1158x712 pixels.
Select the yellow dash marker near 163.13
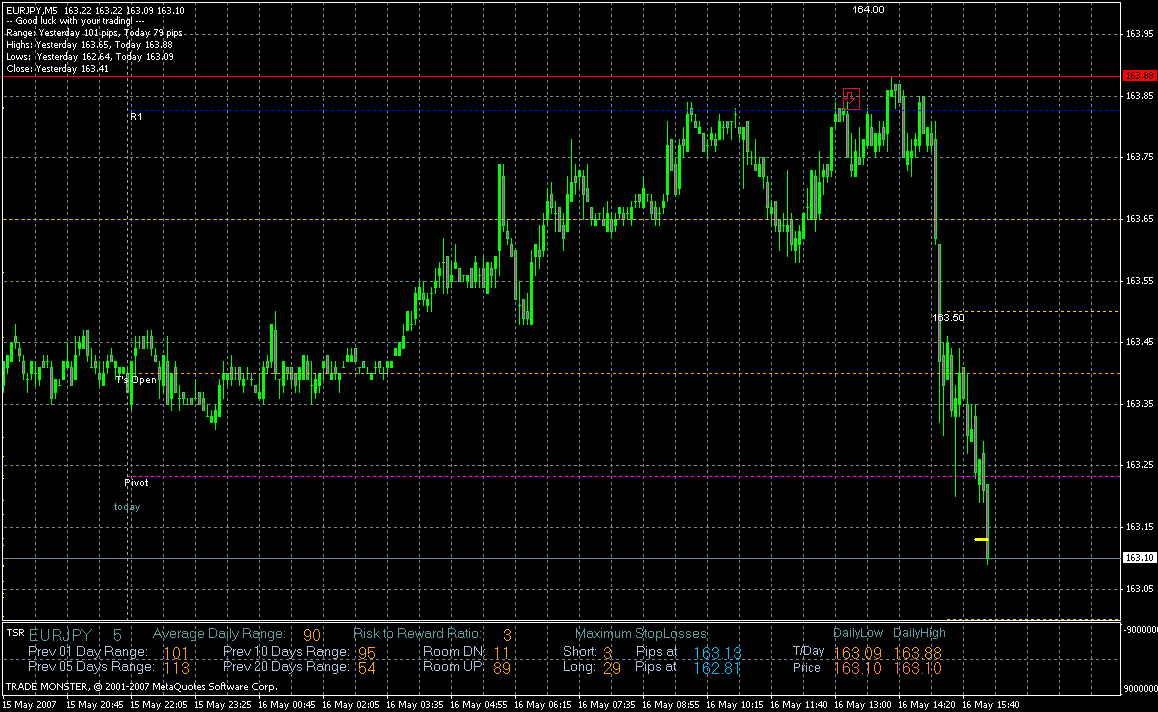(x=981, y=539)
